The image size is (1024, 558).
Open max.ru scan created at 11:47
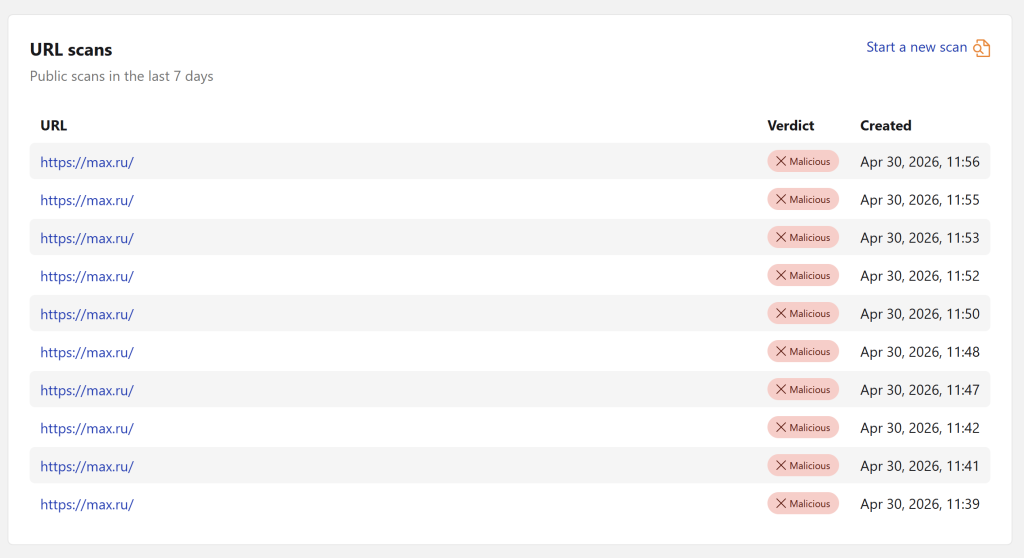[x=87, y=390]
